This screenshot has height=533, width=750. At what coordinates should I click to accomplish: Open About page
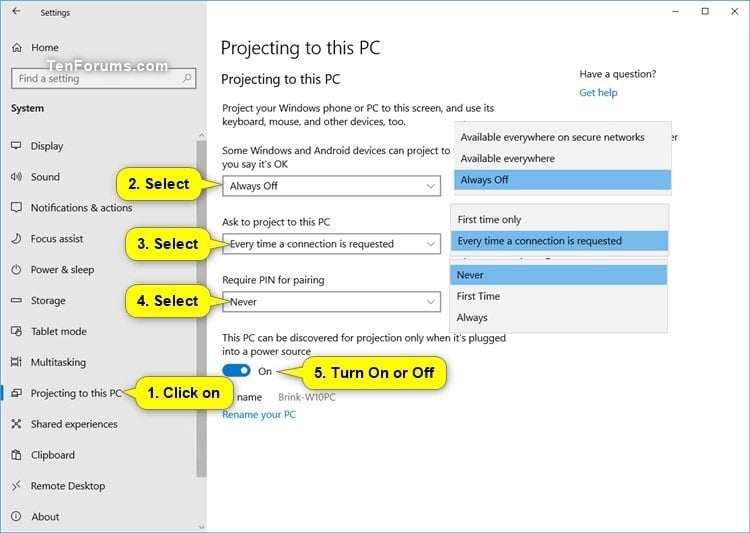pos(45,517)
